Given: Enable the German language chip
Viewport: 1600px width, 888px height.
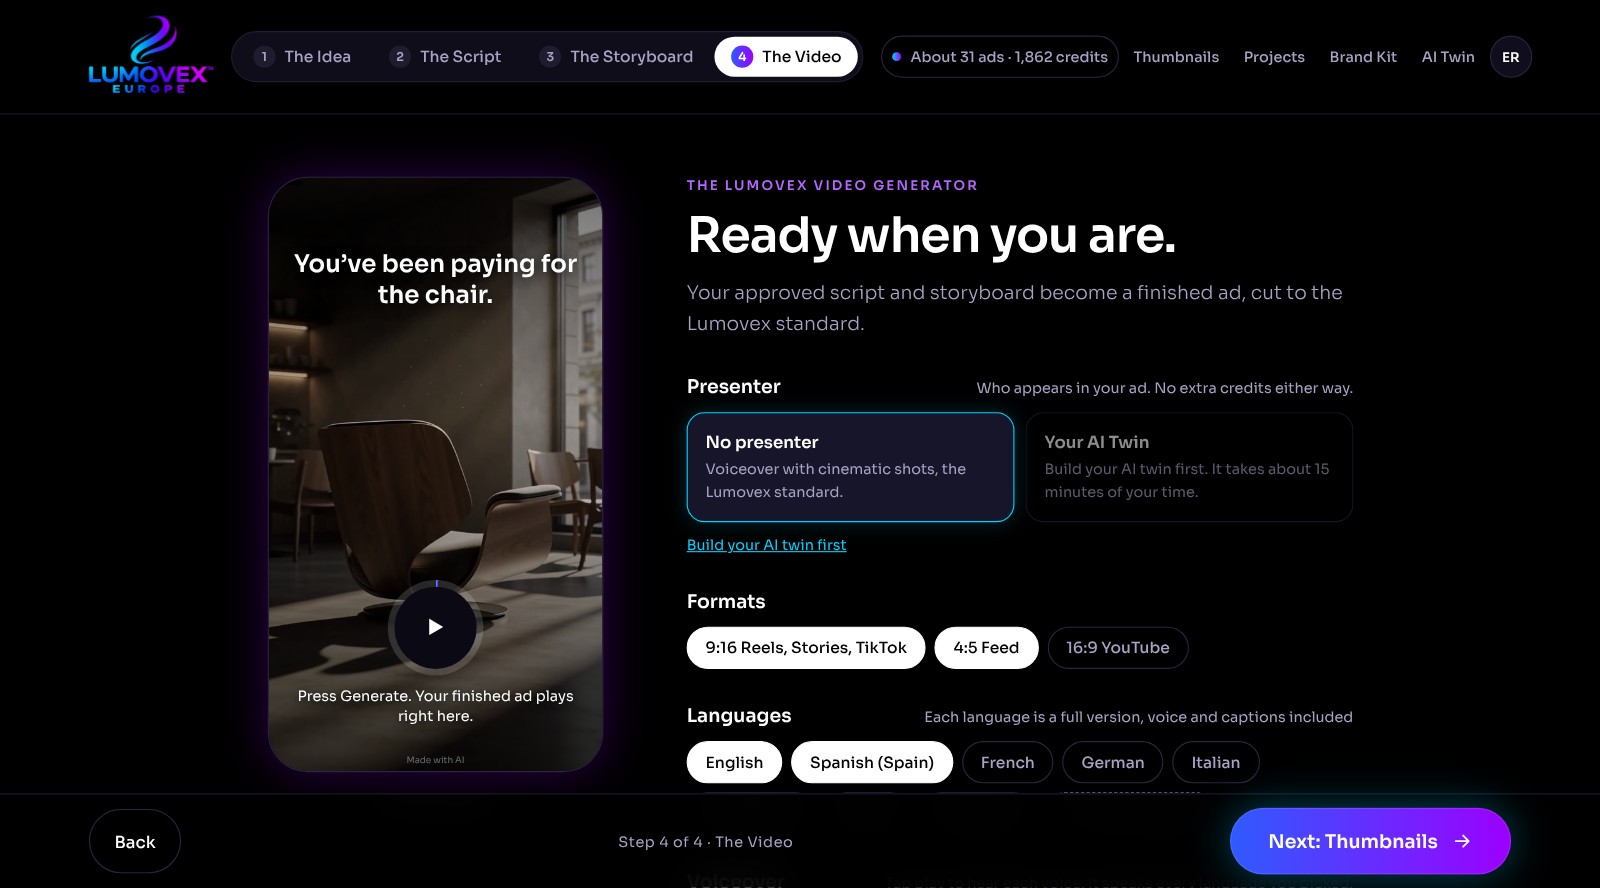Looking at the screenshot, I should coord(1112,762).
